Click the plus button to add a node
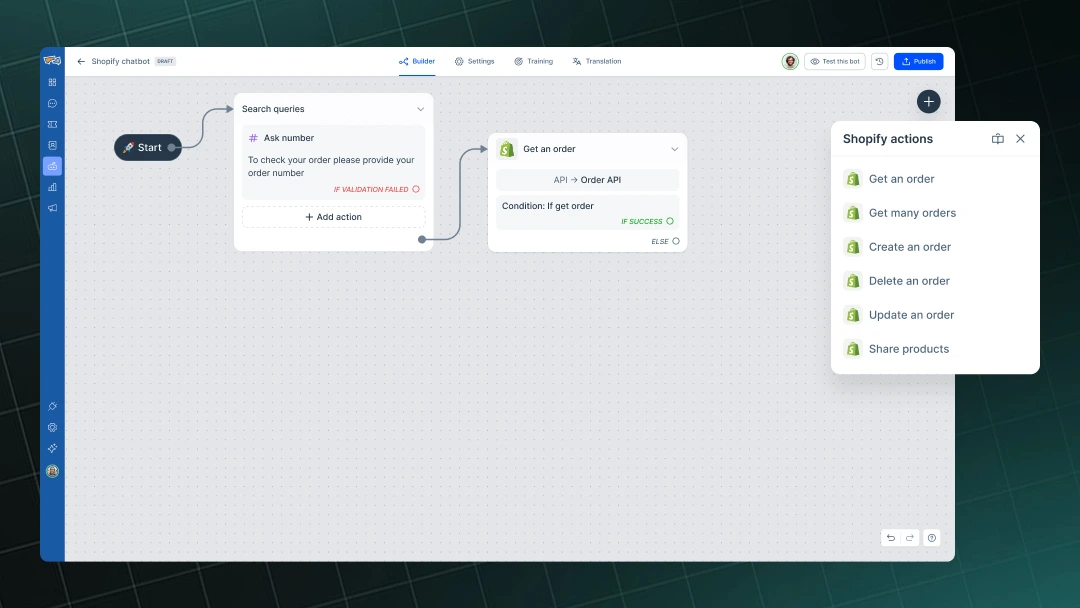The image size is (1080, 608). point(928,101)
